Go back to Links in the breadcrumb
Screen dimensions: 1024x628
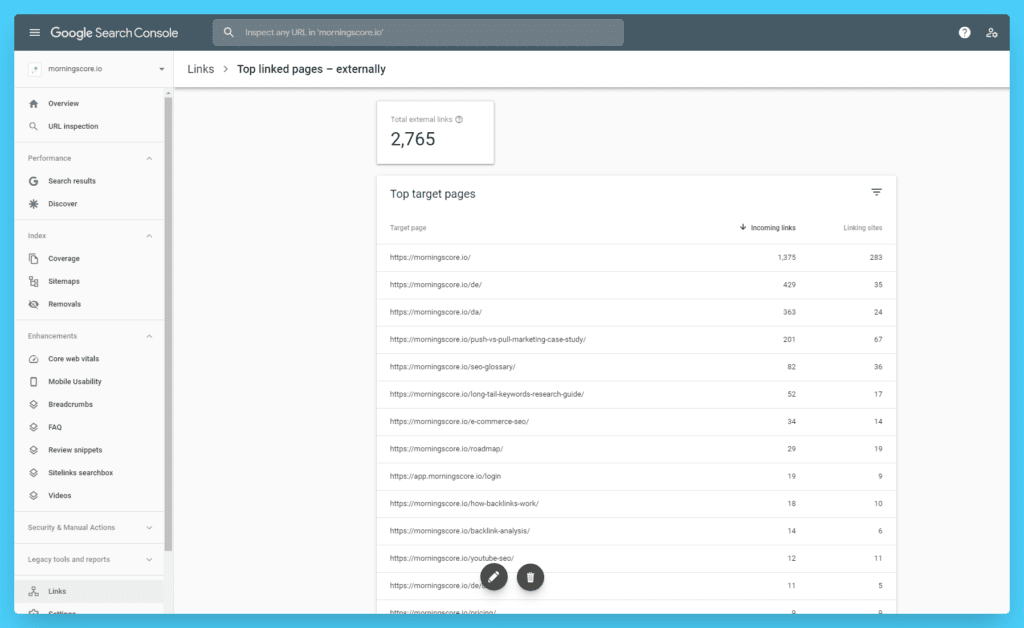tap(200, 69)
